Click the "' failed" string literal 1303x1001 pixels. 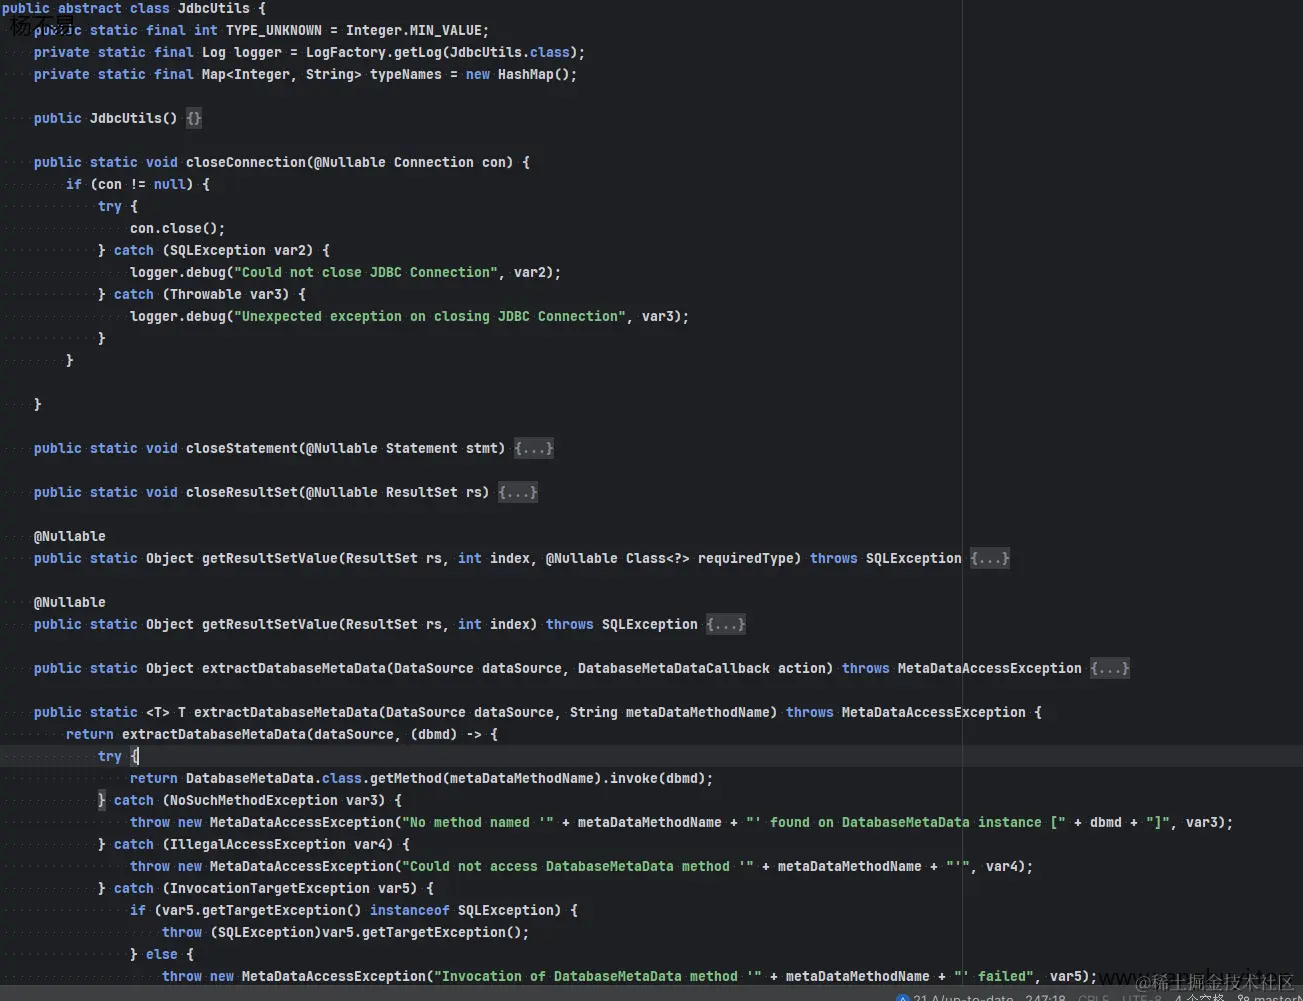tap(994, 976)
